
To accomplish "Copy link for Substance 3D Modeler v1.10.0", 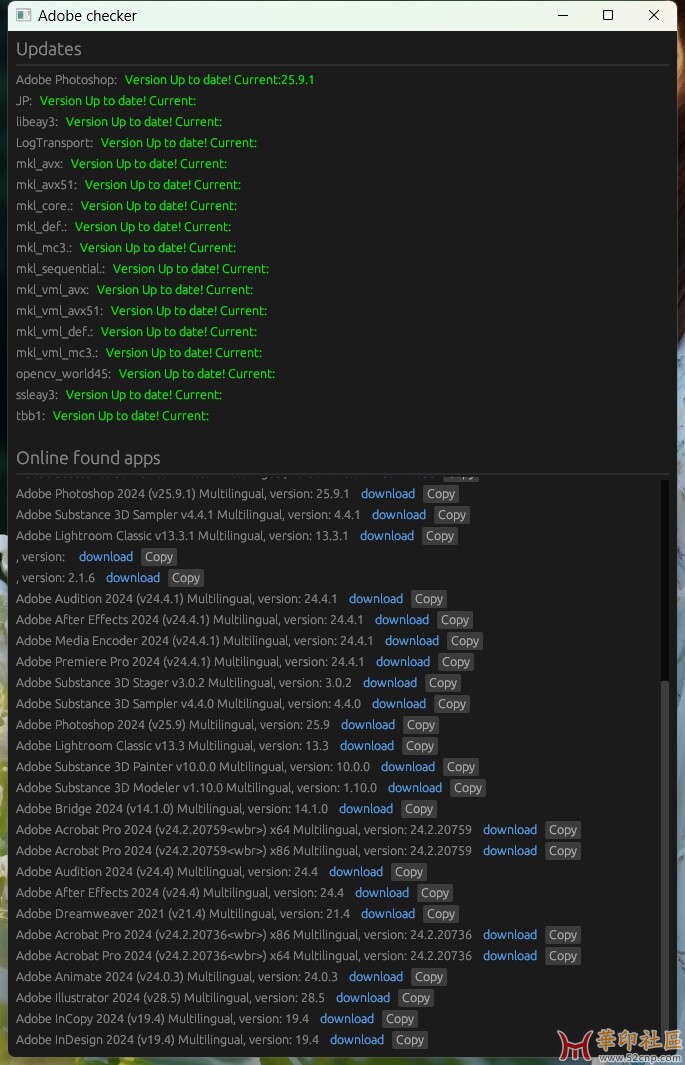I will pyautogui.click(x=468, y=789).
